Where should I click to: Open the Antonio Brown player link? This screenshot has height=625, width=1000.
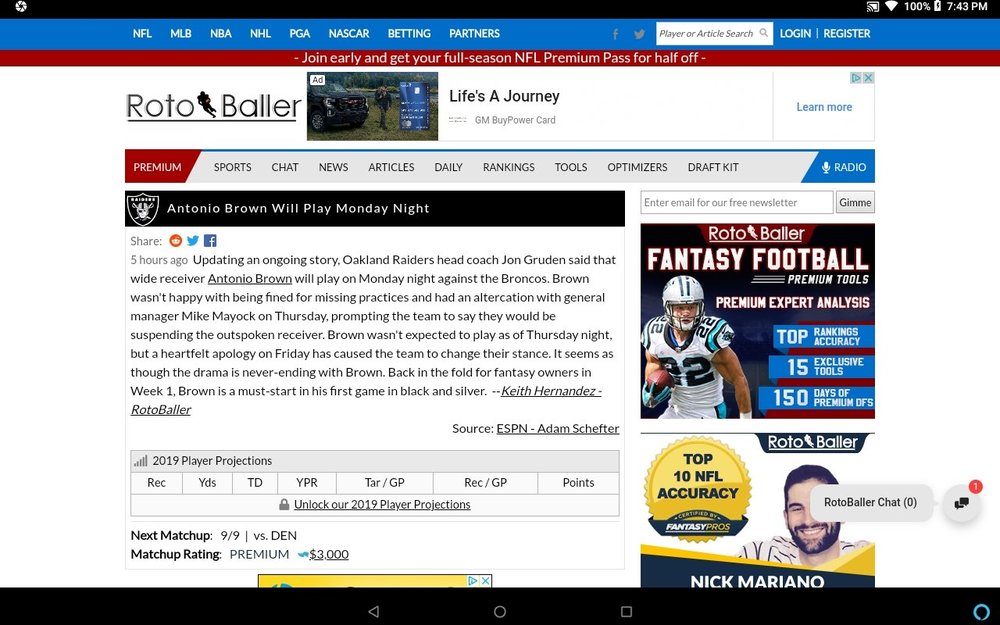pyautogui.click(x=250, y=279)
